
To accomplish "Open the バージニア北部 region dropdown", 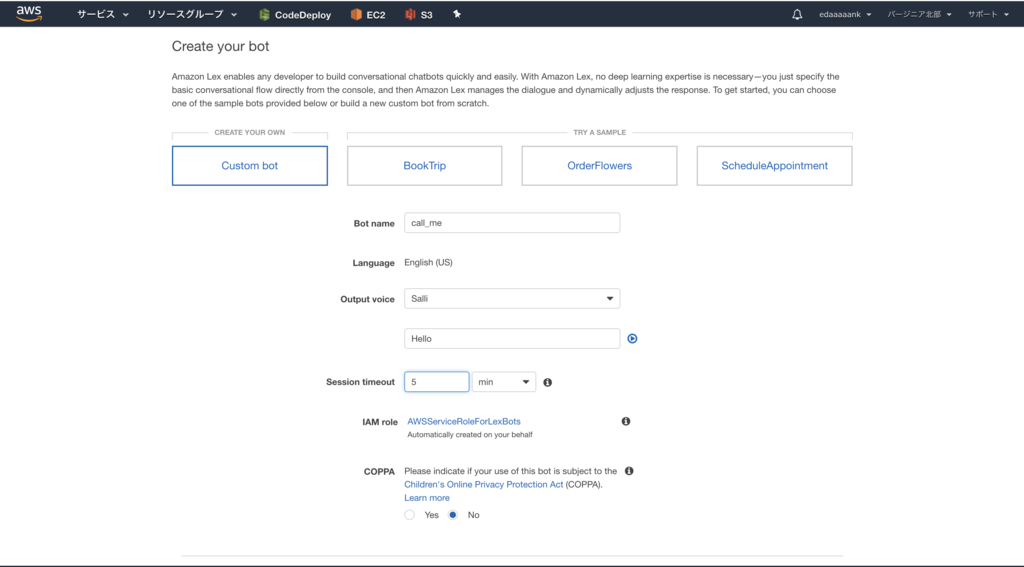I will [919, 14].
